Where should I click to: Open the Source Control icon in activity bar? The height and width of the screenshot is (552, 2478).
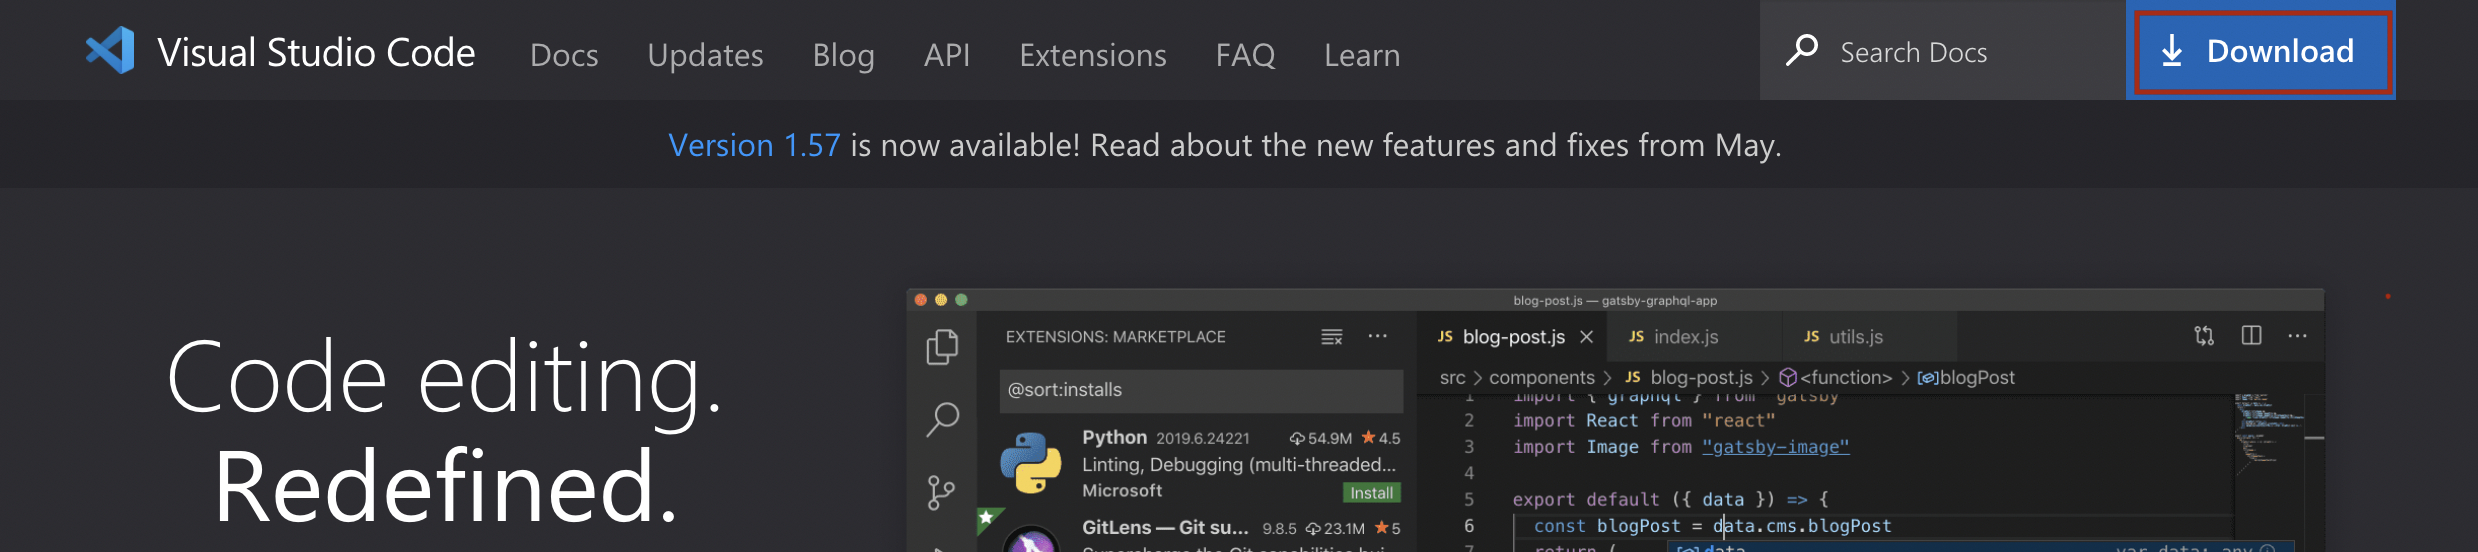(941, 492)
